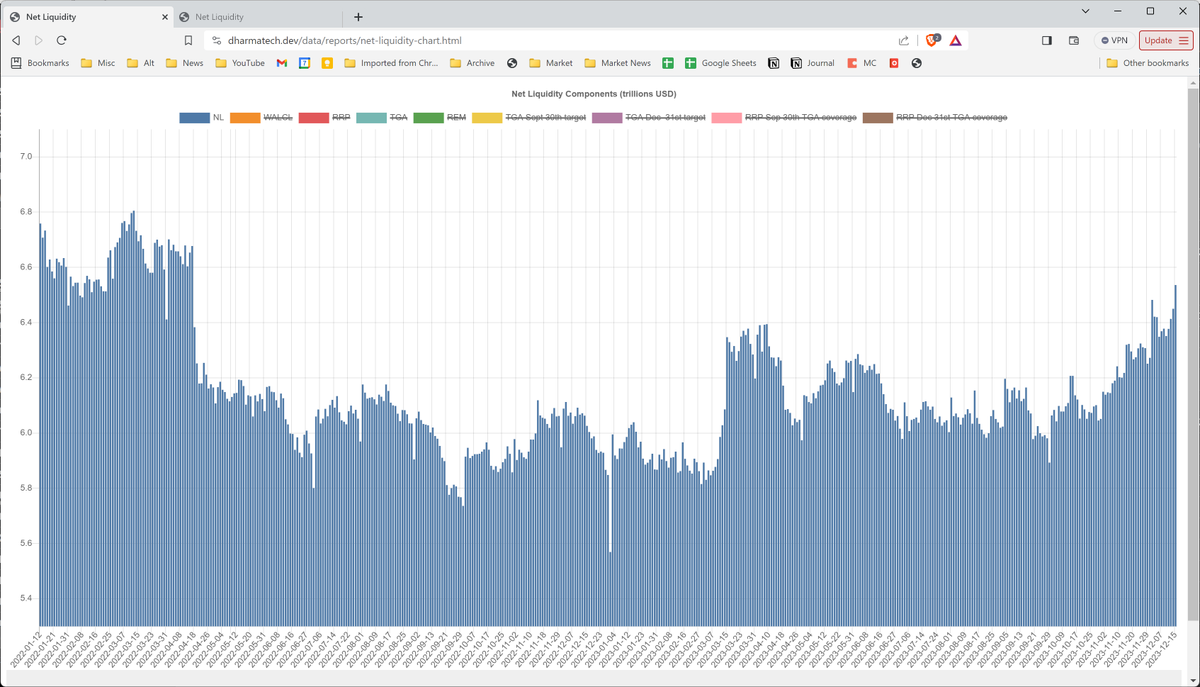This screenshot has height=687, width=1200.
Task: Click the sidebar toggle icon near the top right
Action: pos(1046,39)
